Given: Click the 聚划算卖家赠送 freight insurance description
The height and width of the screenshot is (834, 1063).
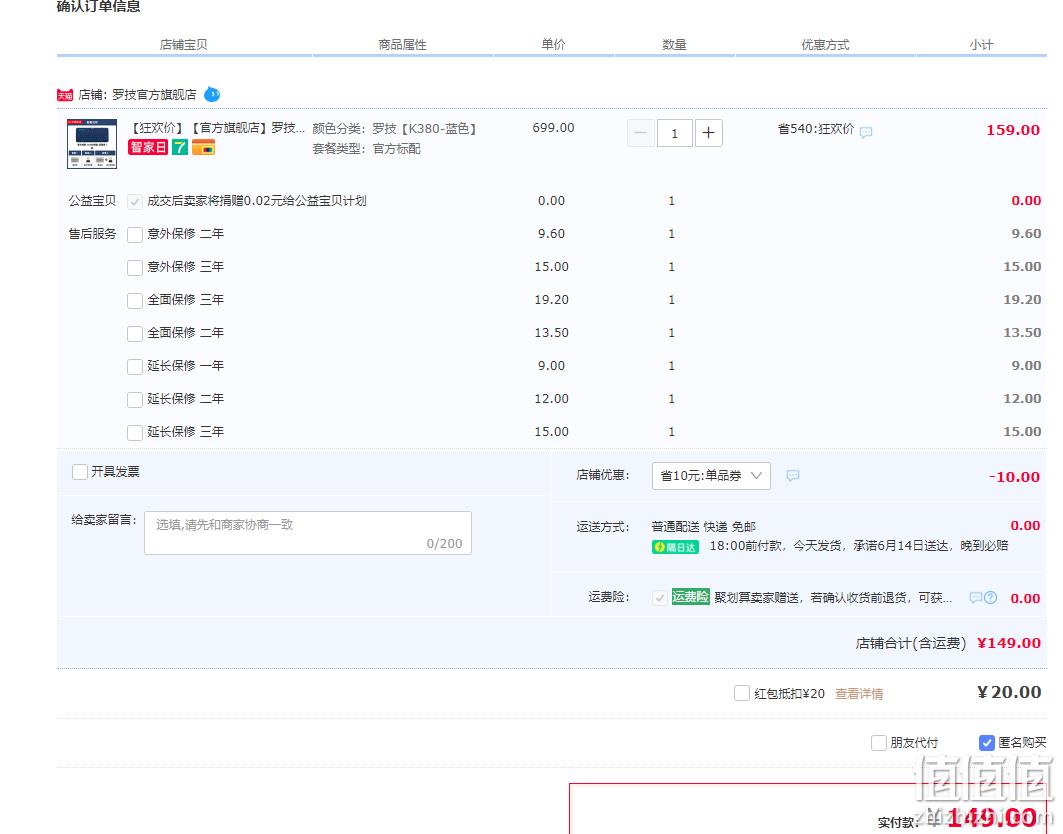Looking at the screenshot, I should point(833,597).
